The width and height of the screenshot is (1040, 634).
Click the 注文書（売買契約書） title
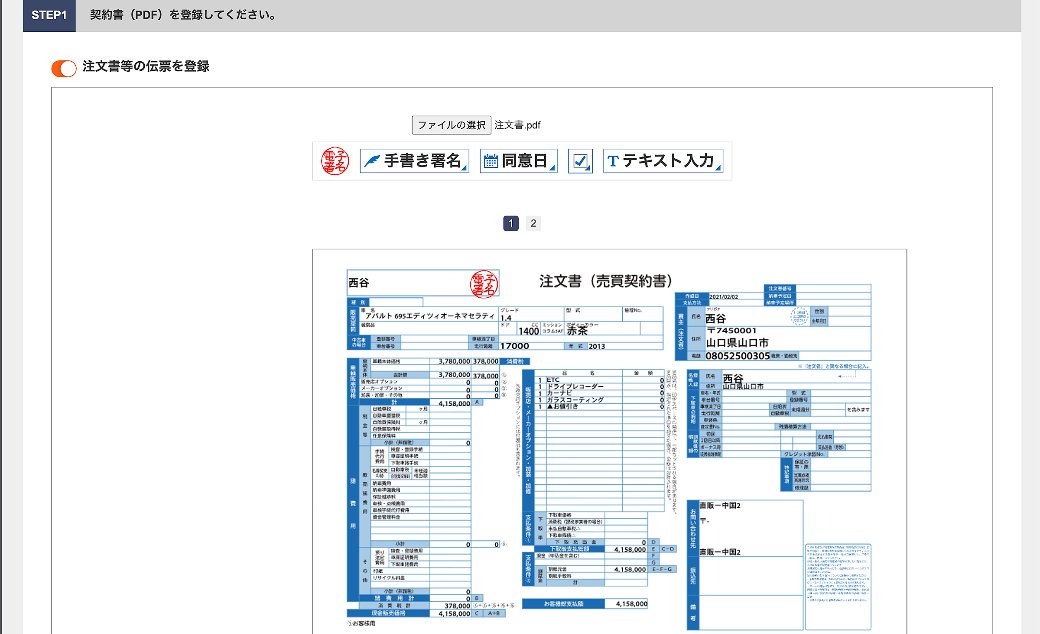606,281
